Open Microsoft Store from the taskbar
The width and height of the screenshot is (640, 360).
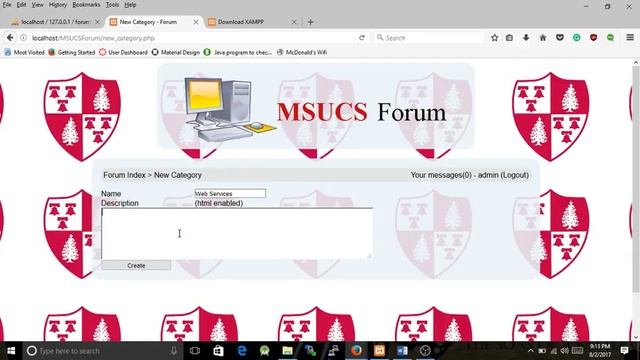218,351
